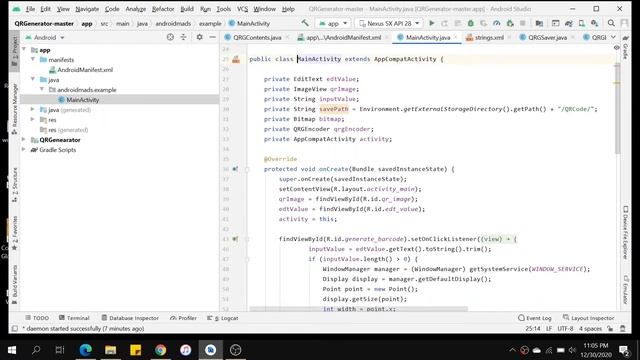The width and height of the screenshot is (640, 360).
Task: Click the Search Everywhere magnifier icon
Action: click(x=611, y=23)
